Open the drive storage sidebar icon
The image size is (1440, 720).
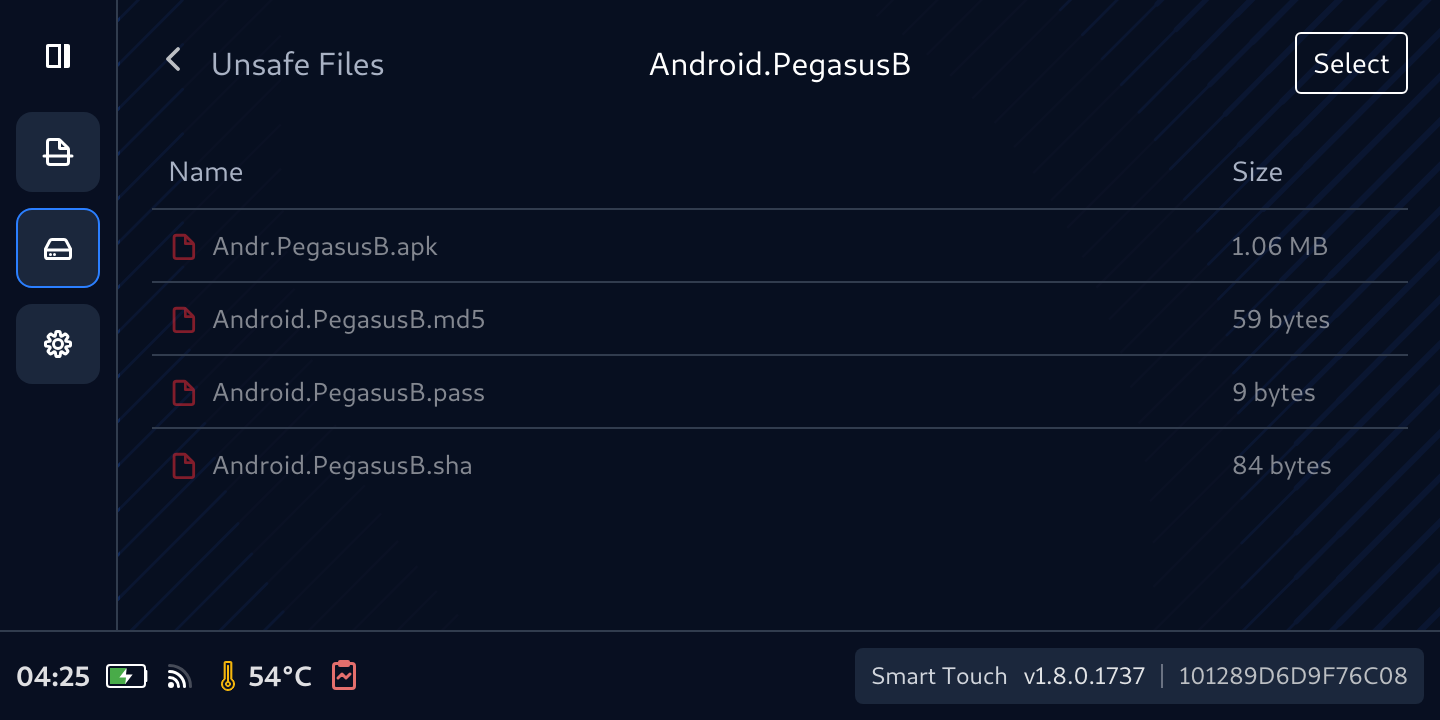[x=58, y=248]
